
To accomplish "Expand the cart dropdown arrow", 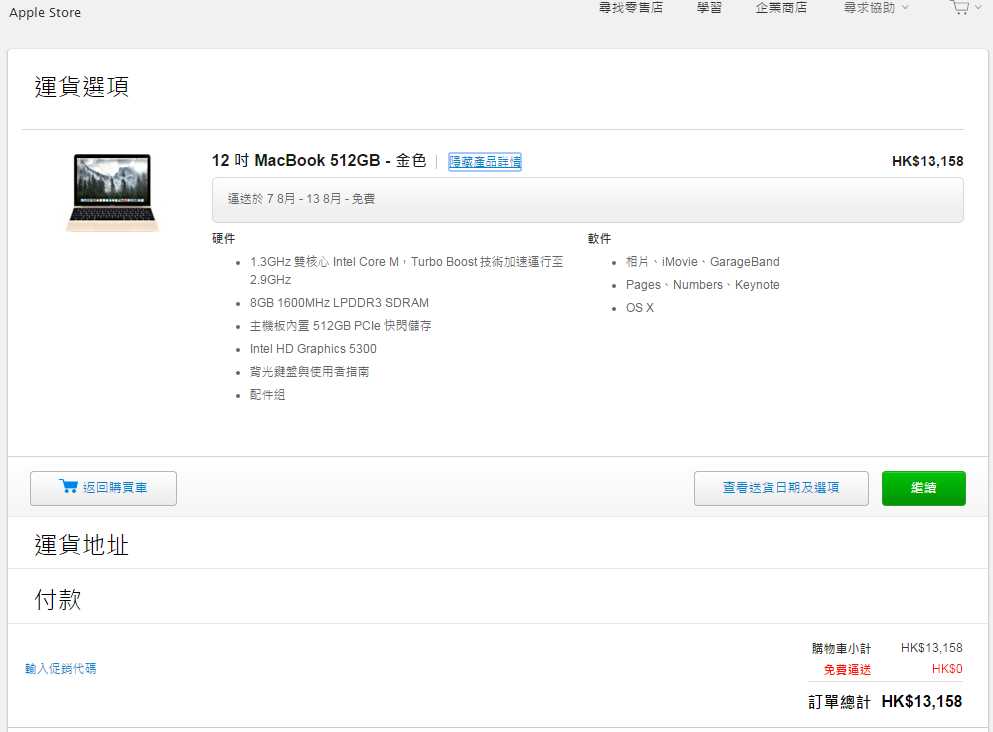I will (x=978, y=8).
